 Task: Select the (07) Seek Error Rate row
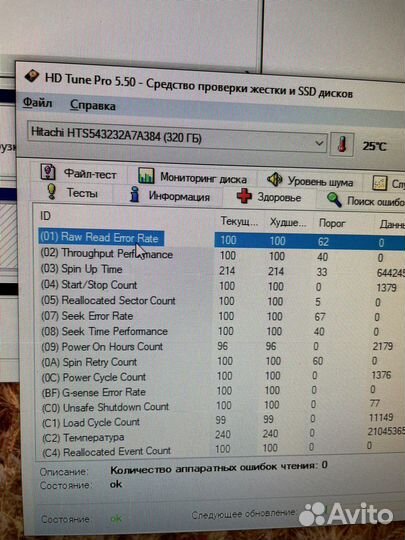pos(222,316)
